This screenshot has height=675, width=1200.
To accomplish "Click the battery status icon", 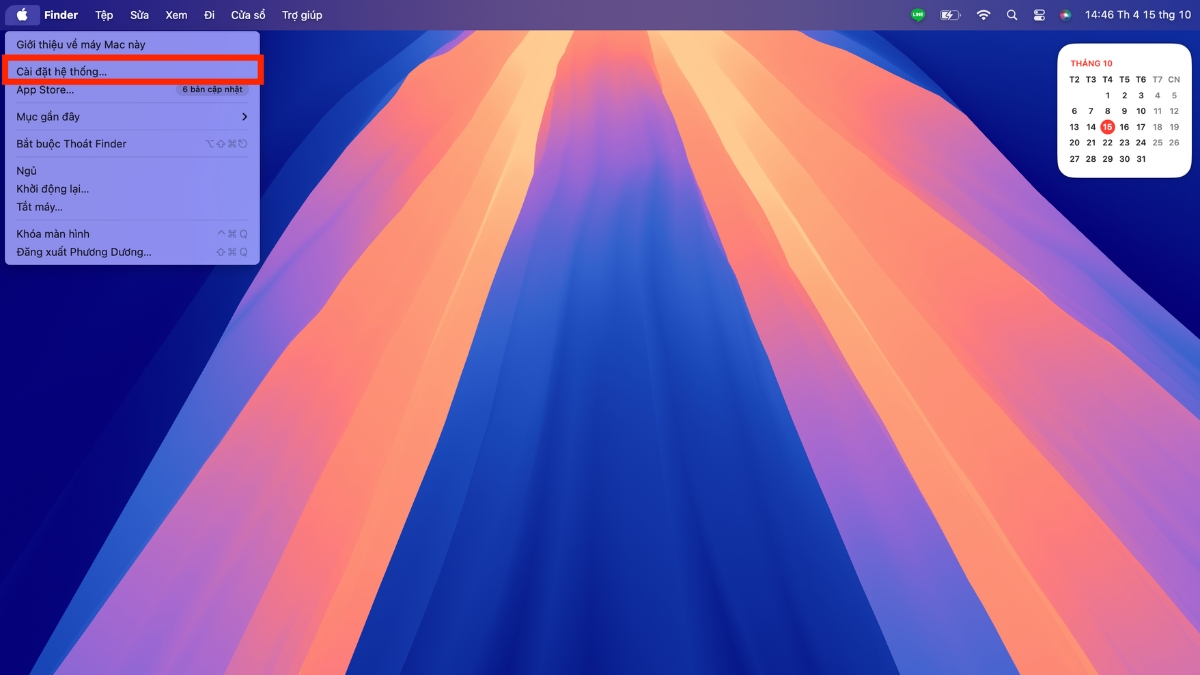I will 950,15.
